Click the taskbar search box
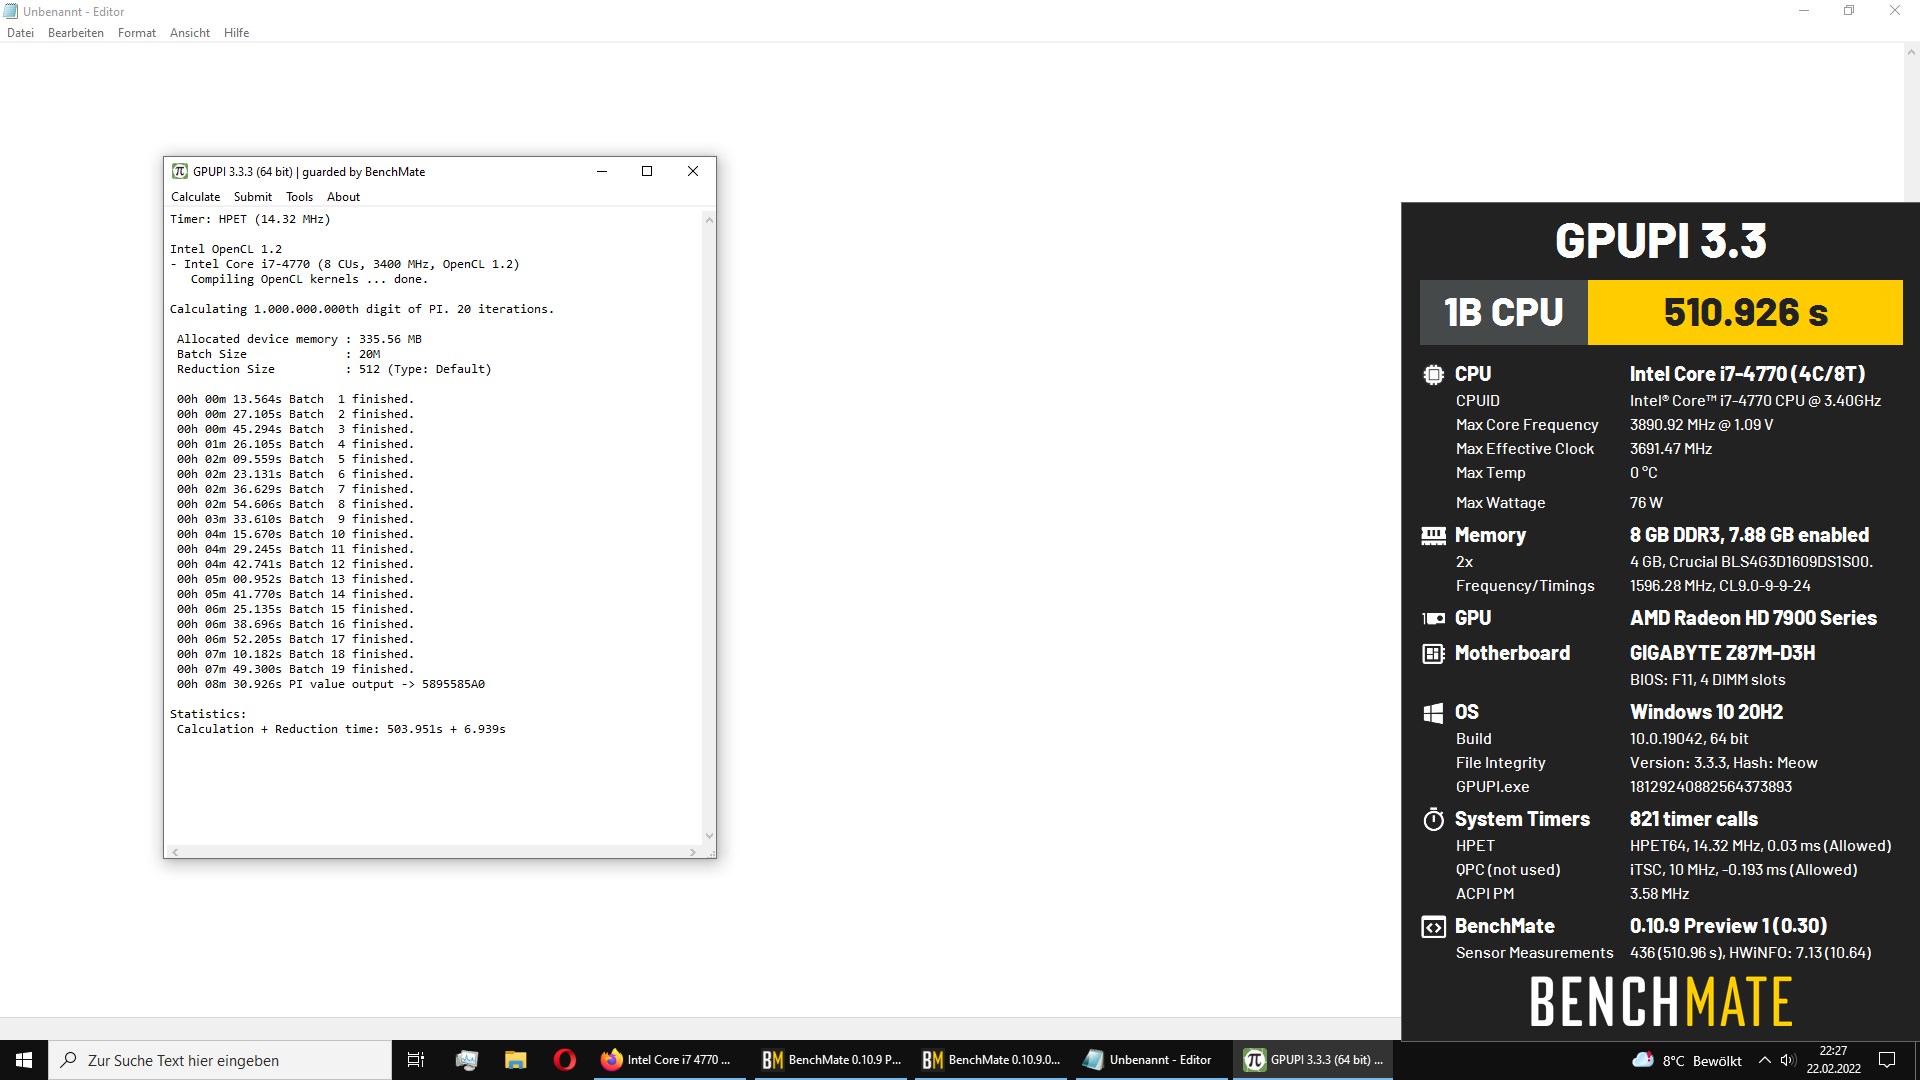 (x=220, y=1060)
